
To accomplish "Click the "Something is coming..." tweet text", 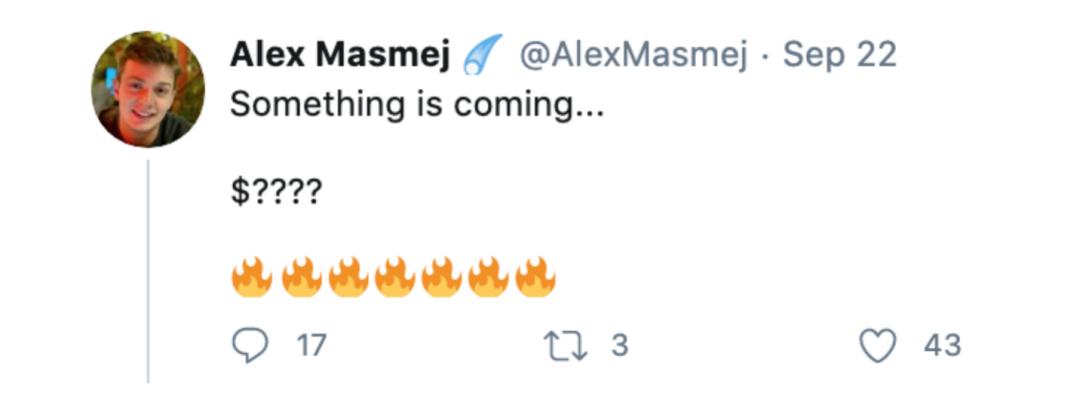I will [417, 106].
